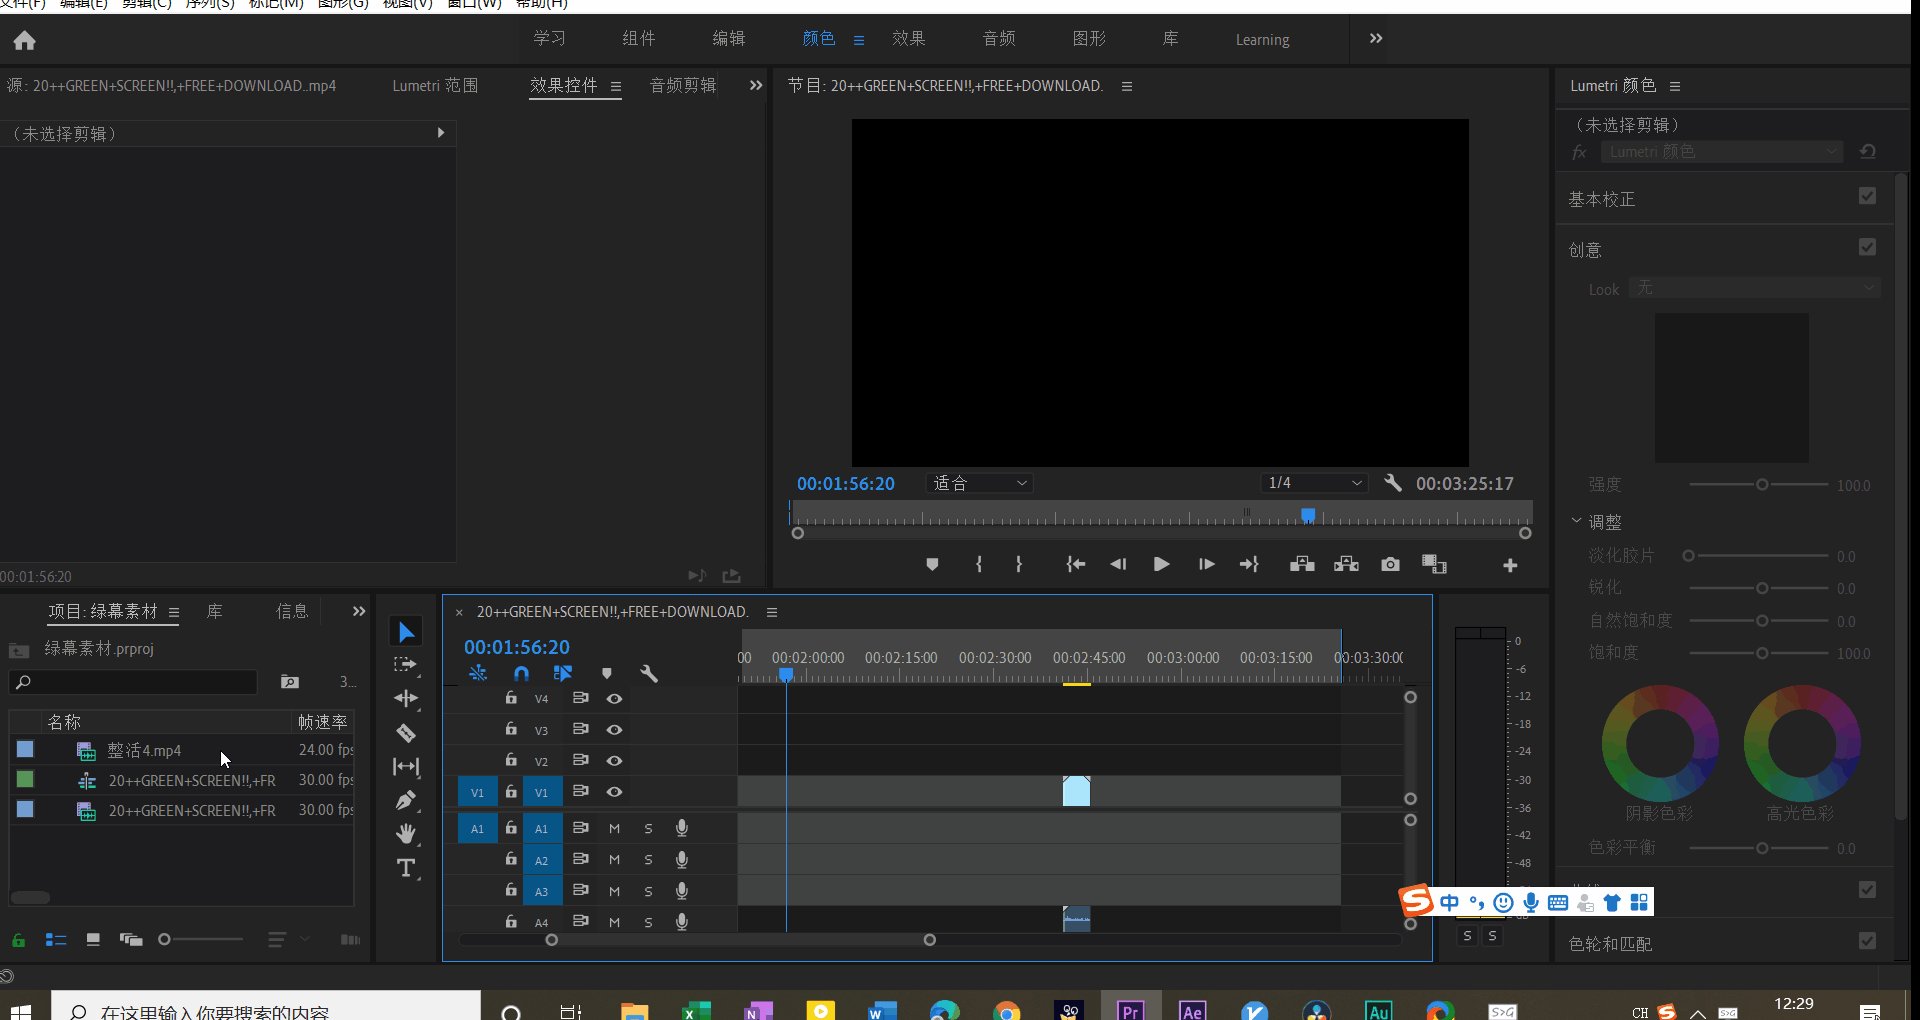Collapse the 调整 section

pos(1577,521)
